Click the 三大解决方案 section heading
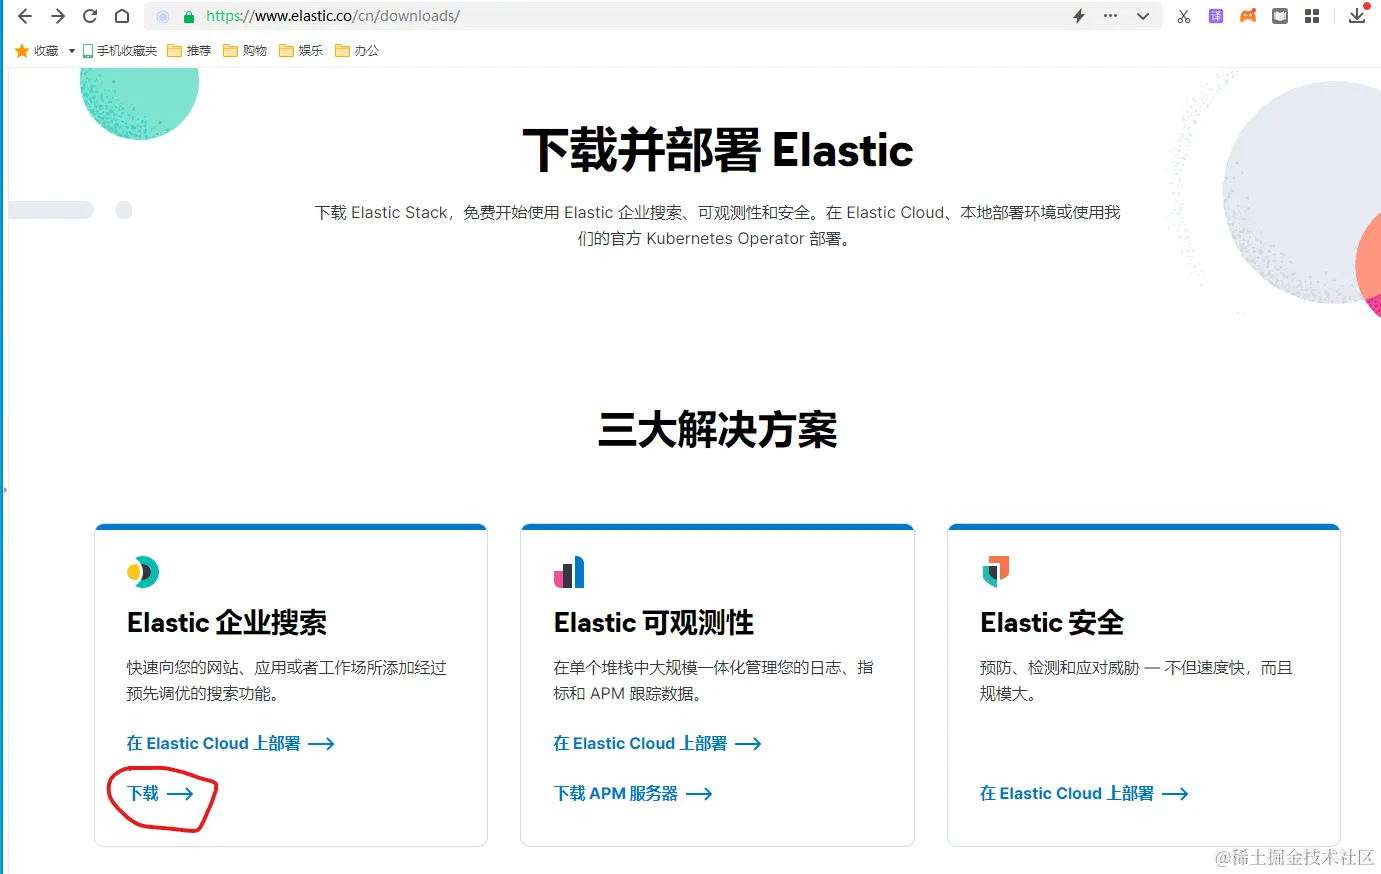This screenshot has width=1381, height=874. (718, 430)
